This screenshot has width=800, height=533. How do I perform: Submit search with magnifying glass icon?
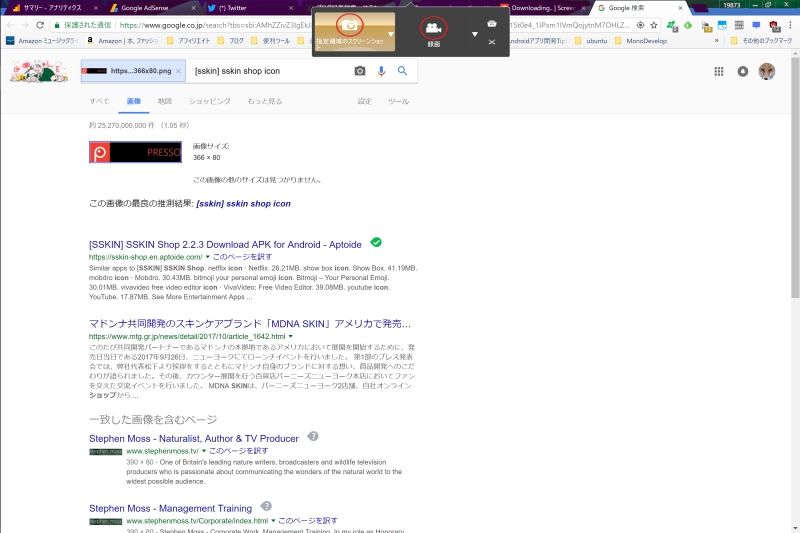click(402, 71)
